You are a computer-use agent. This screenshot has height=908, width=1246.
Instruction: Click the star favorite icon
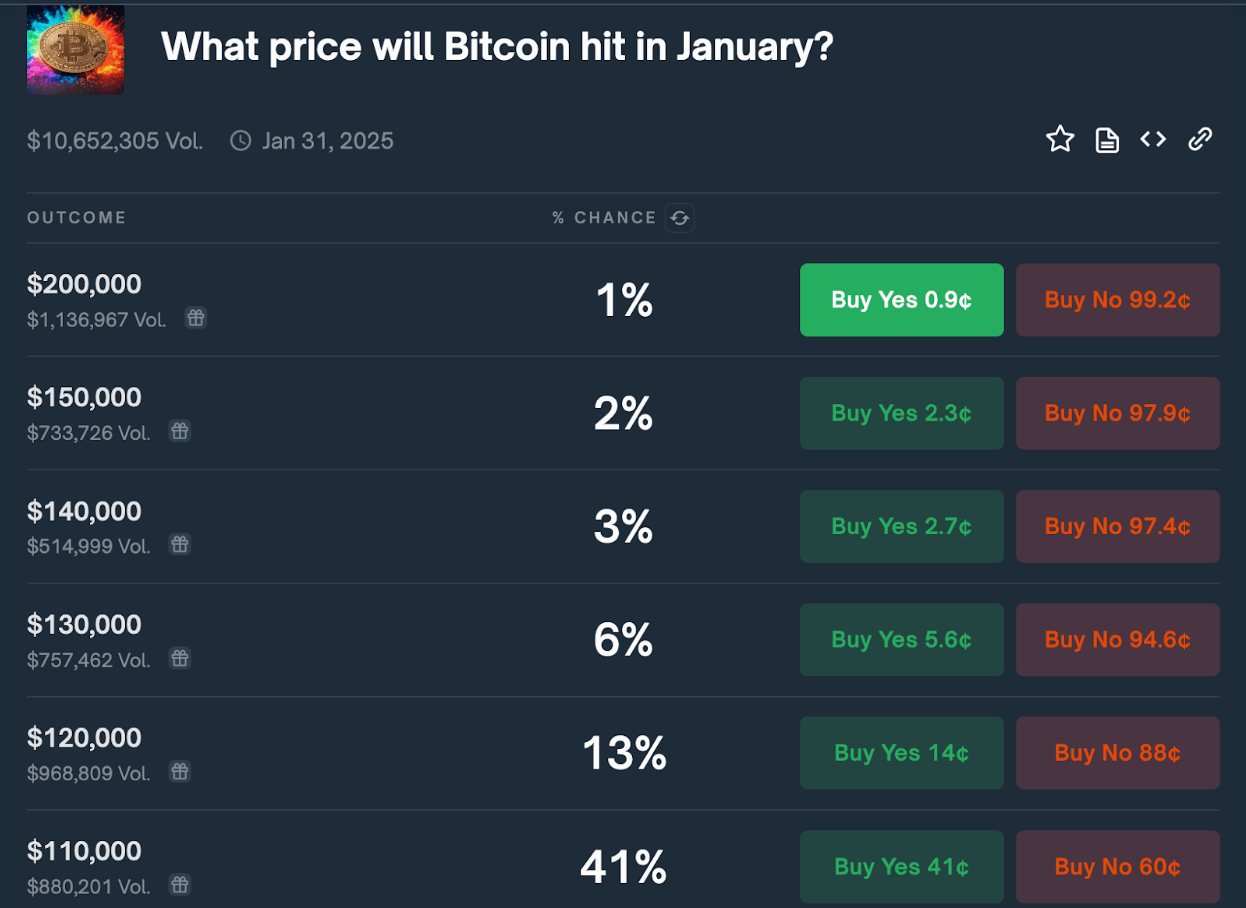click(x=1060, y=140)
